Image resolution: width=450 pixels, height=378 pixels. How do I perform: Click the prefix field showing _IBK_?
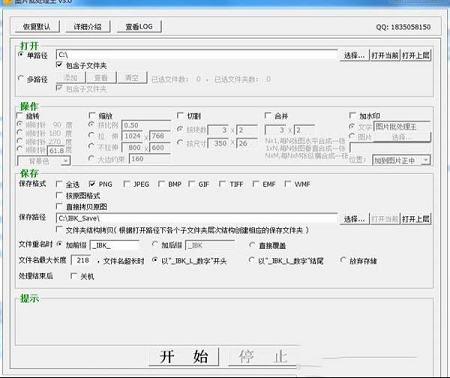click(x=115, y=245)
